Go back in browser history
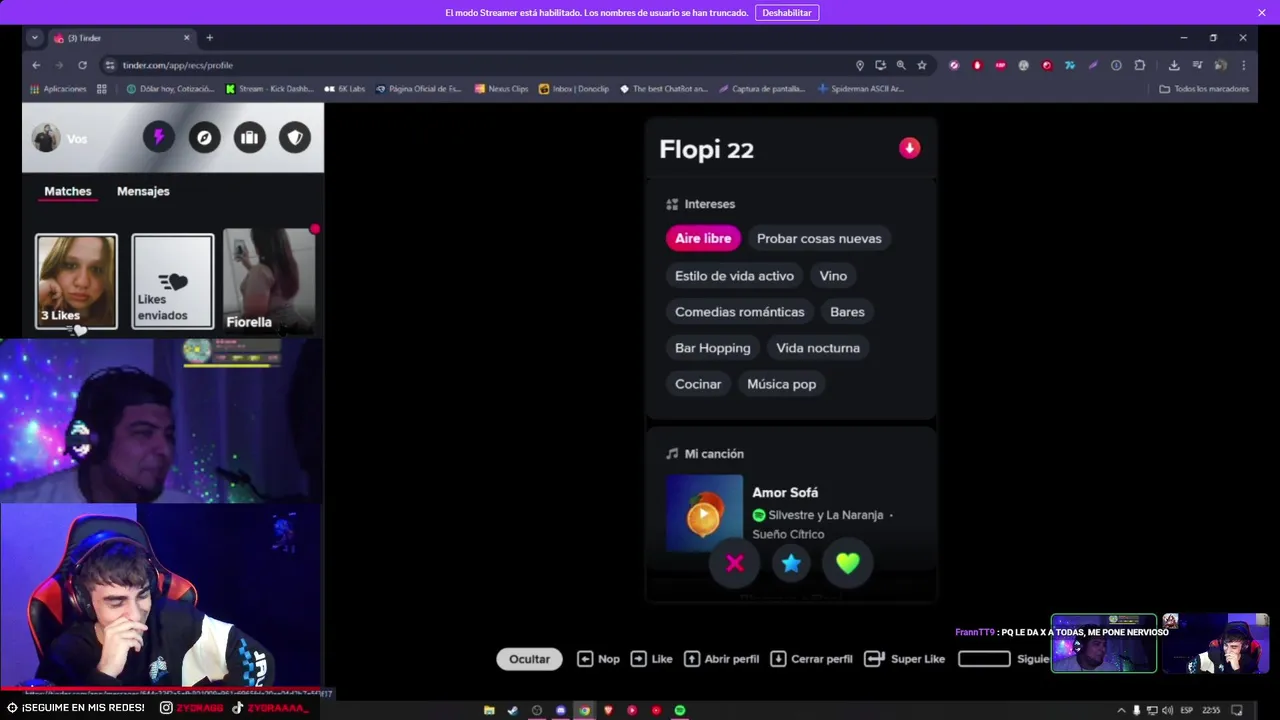The height and width of the screenshot is (720, 1280). 36,65
